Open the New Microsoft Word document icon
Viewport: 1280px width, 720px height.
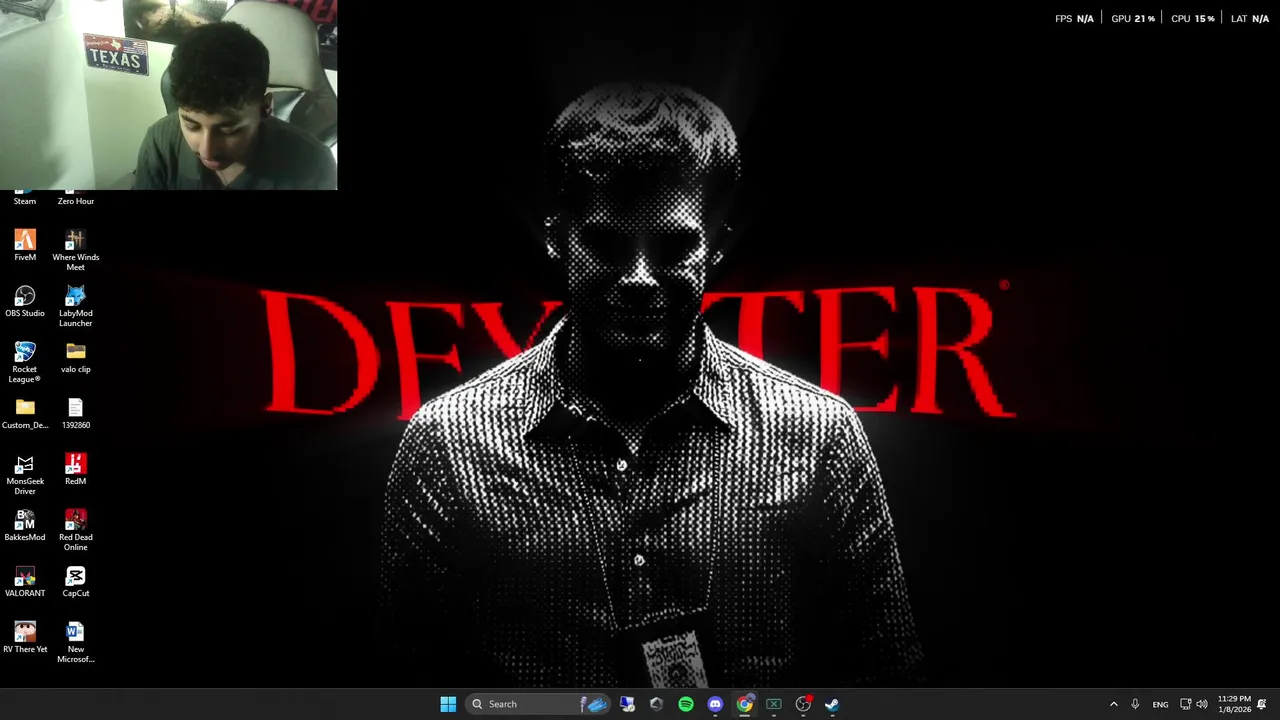tap(76, 643)
